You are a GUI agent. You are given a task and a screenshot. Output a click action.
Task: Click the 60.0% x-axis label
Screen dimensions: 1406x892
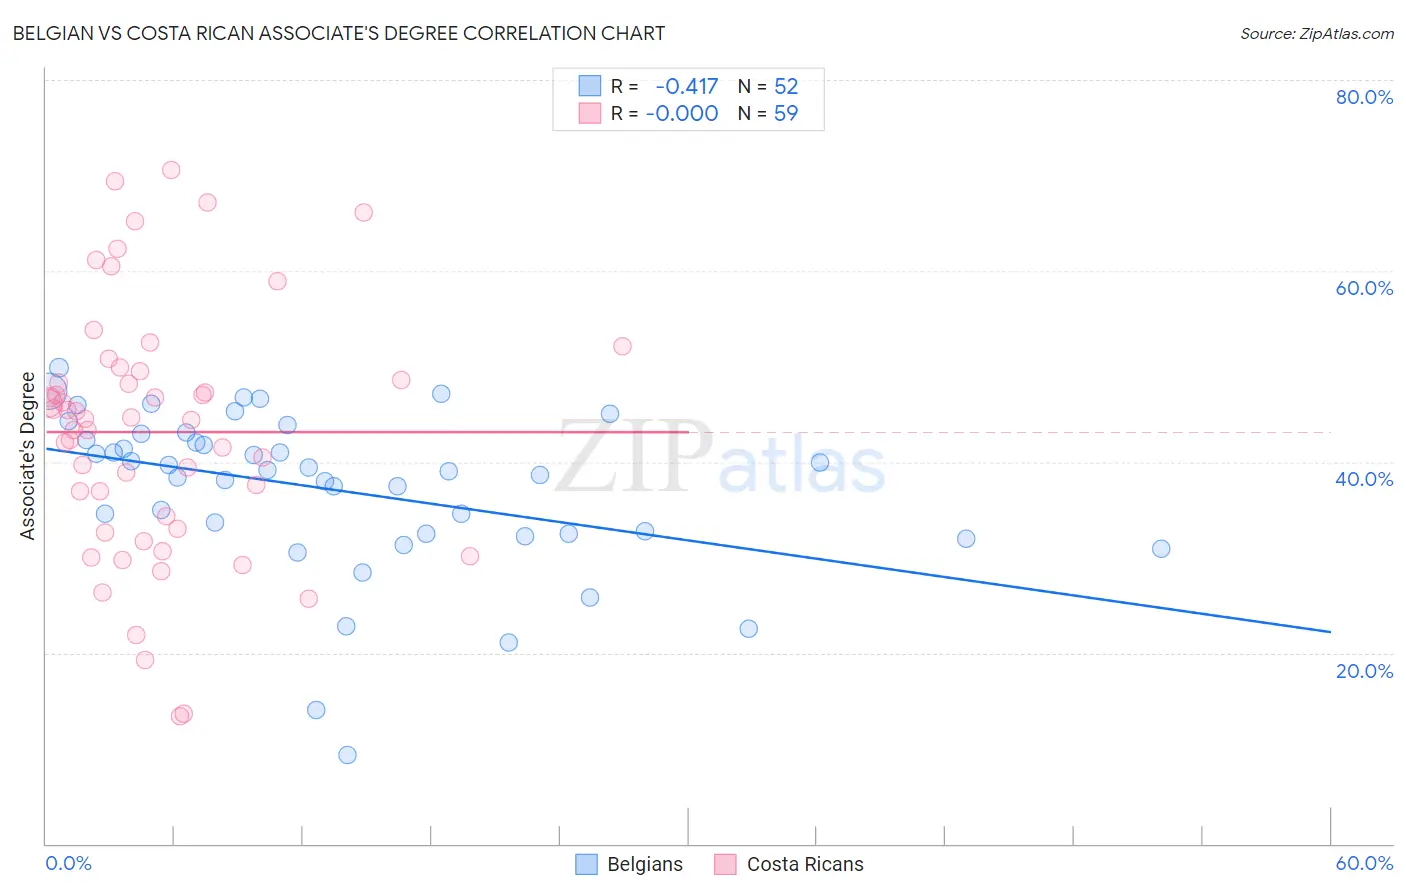[1364, 863]
